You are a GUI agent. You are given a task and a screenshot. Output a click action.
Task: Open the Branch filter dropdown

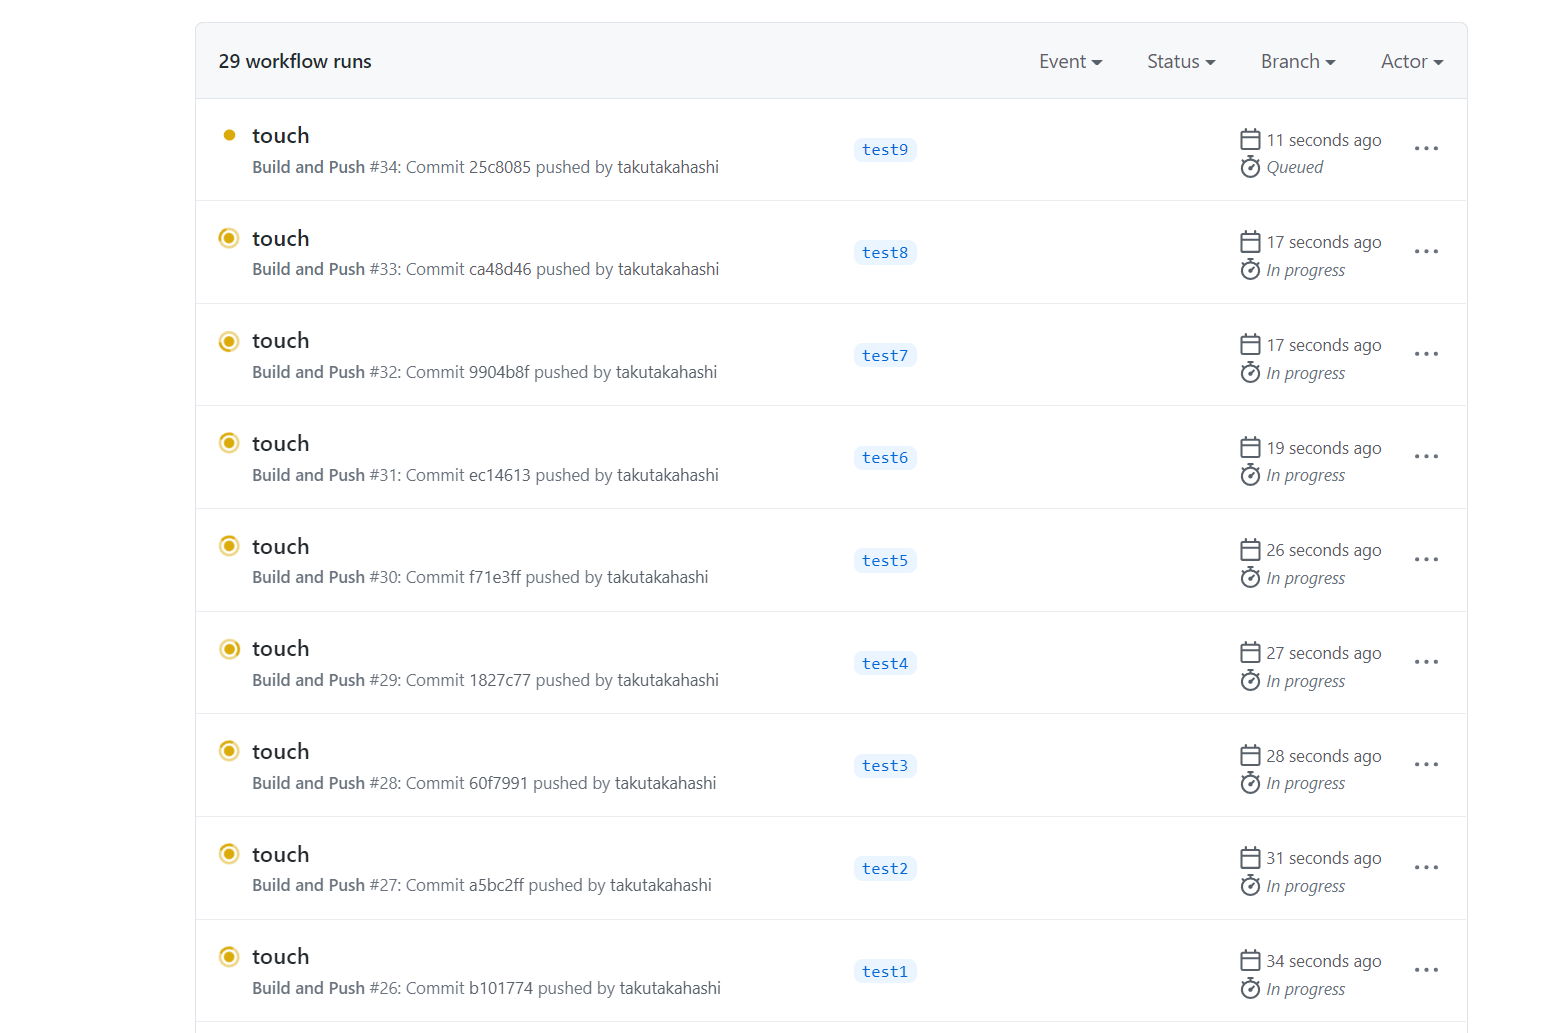point(1298,62)
